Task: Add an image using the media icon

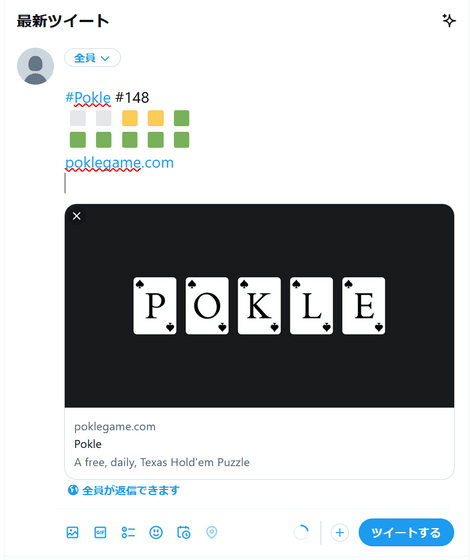Action: (72, 532)
